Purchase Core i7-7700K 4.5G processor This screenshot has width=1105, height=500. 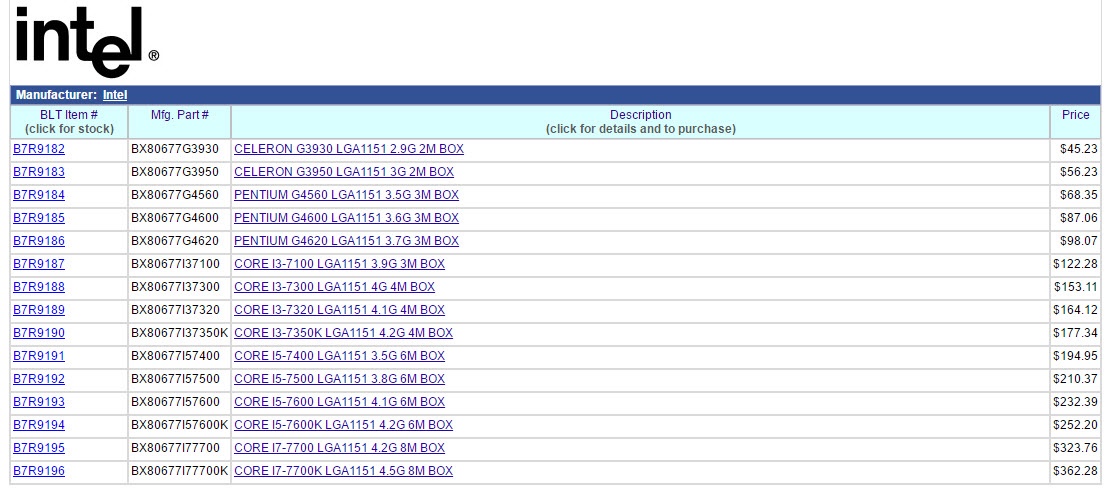pos(343,471)
